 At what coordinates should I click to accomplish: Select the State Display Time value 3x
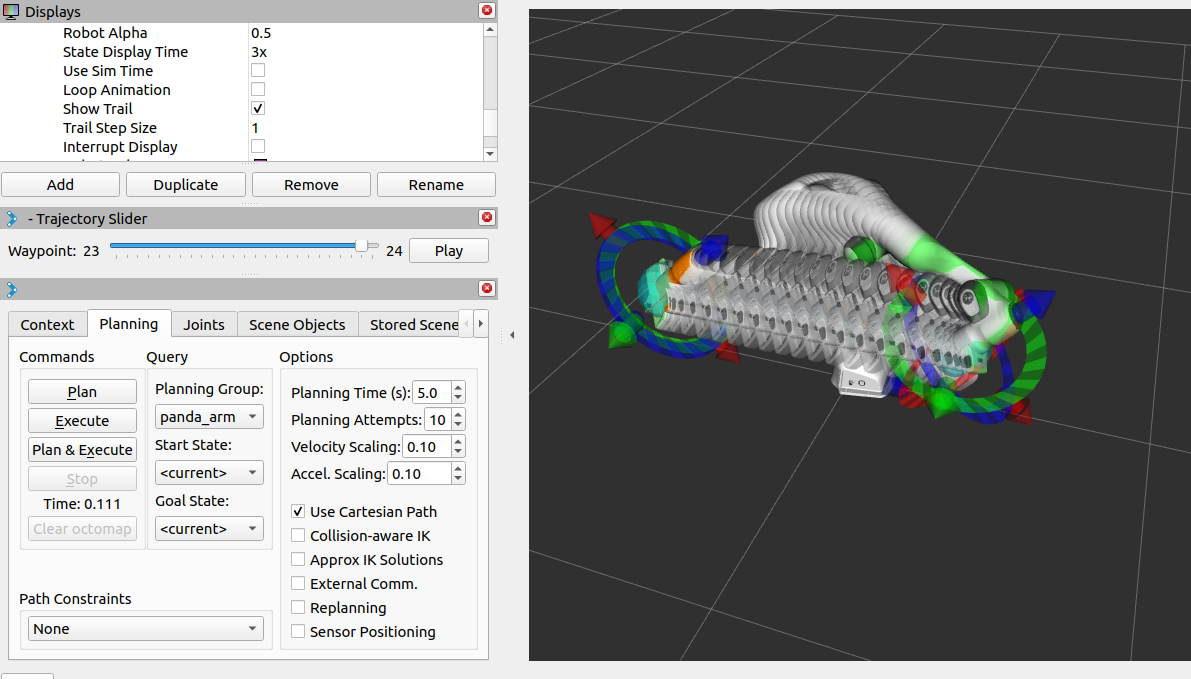259,52
